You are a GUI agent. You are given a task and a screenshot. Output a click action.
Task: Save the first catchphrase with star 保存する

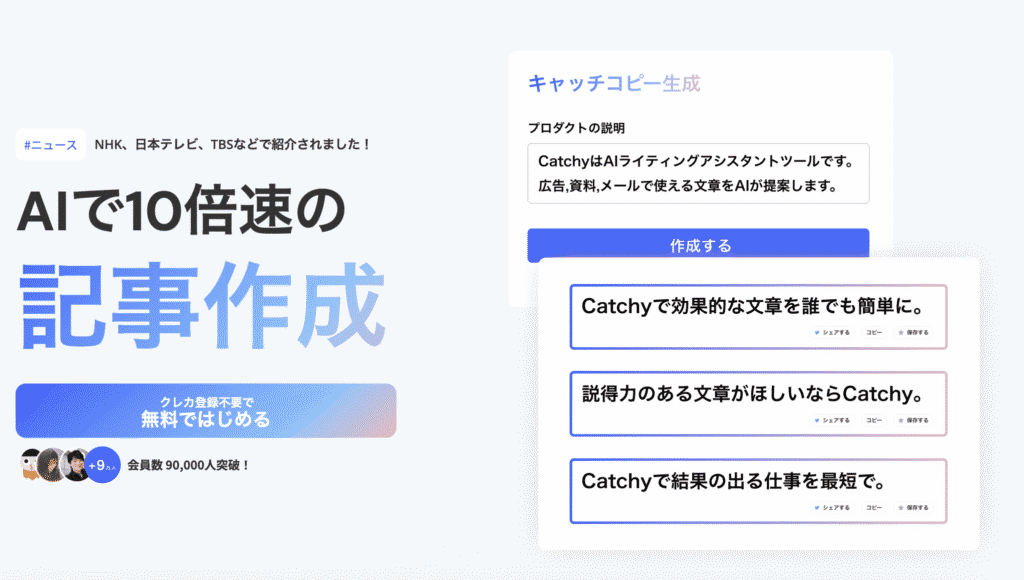point(913,332)
